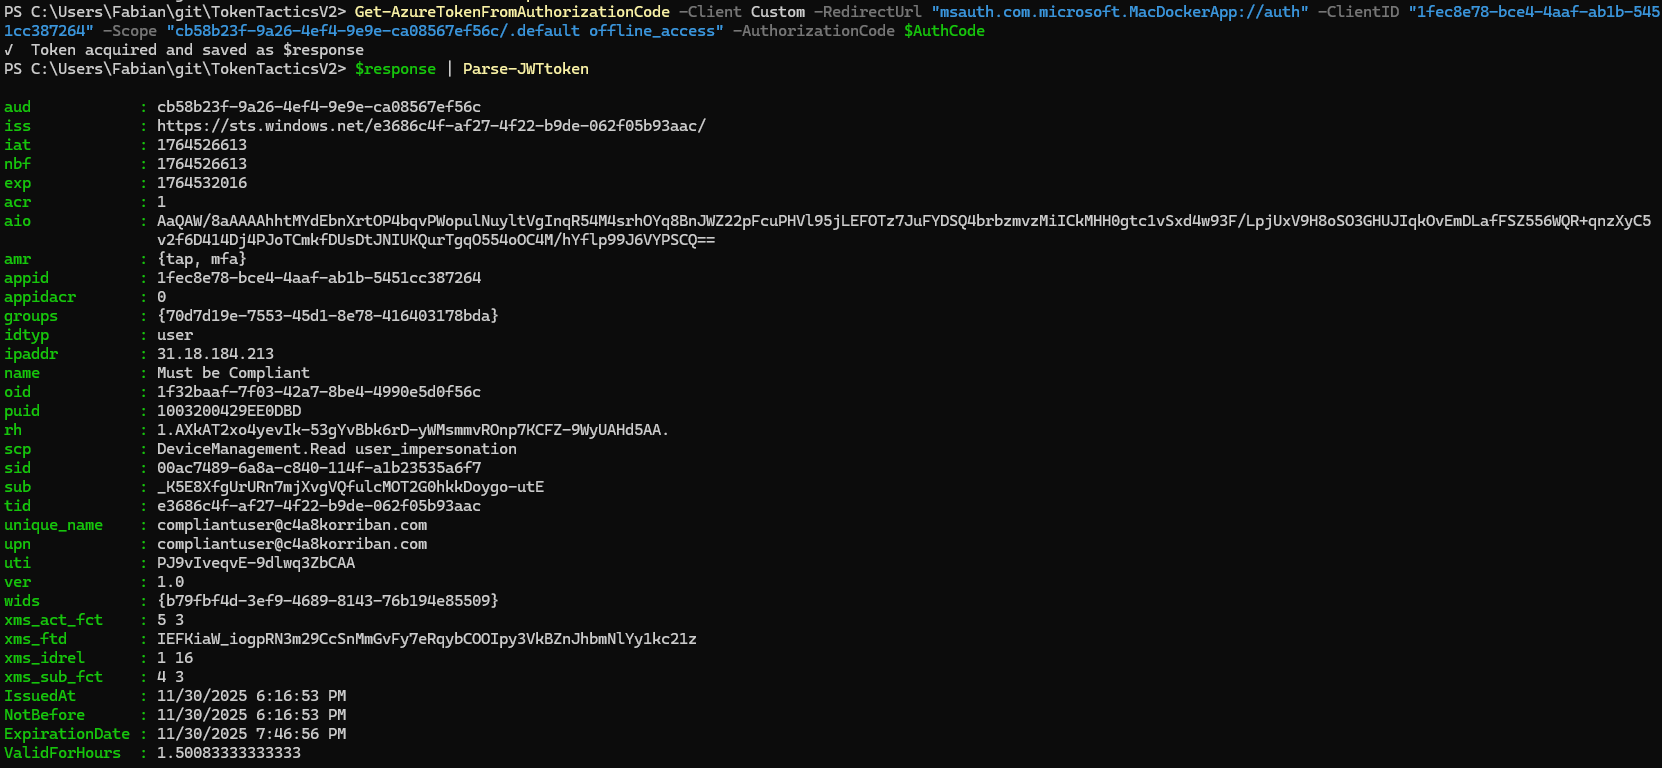
Task: Click the ExpirationDate value 7:46:56 PM
Action: click(252, 734)
